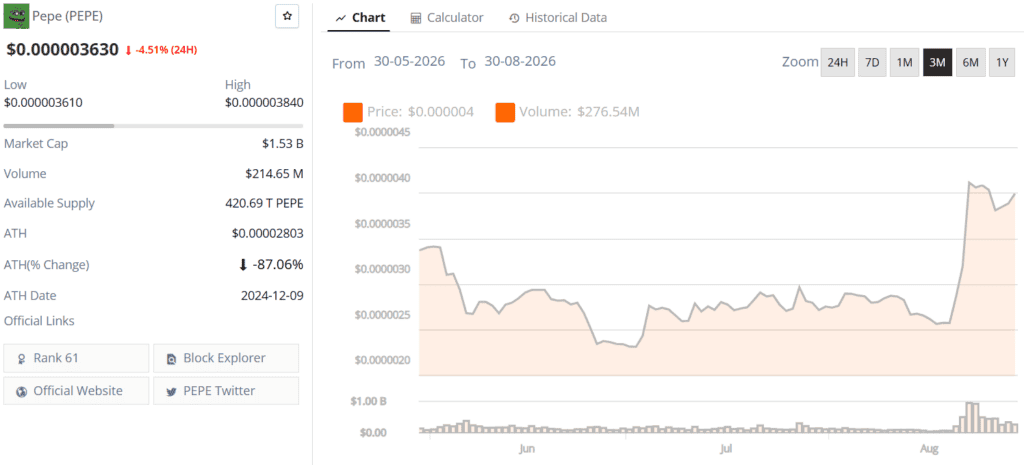1024x465 pixels.
Task: Open the Historical Data tab
Action: tap(558, 18)
